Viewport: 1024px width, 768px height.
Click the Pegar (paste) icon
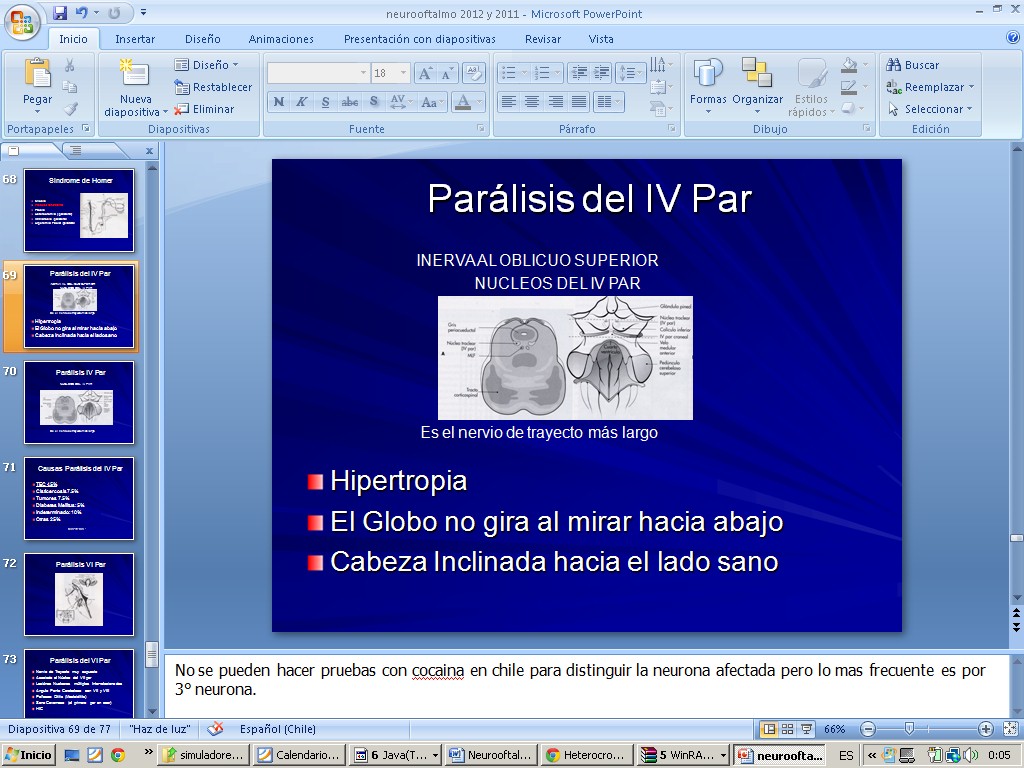point(37,75)
